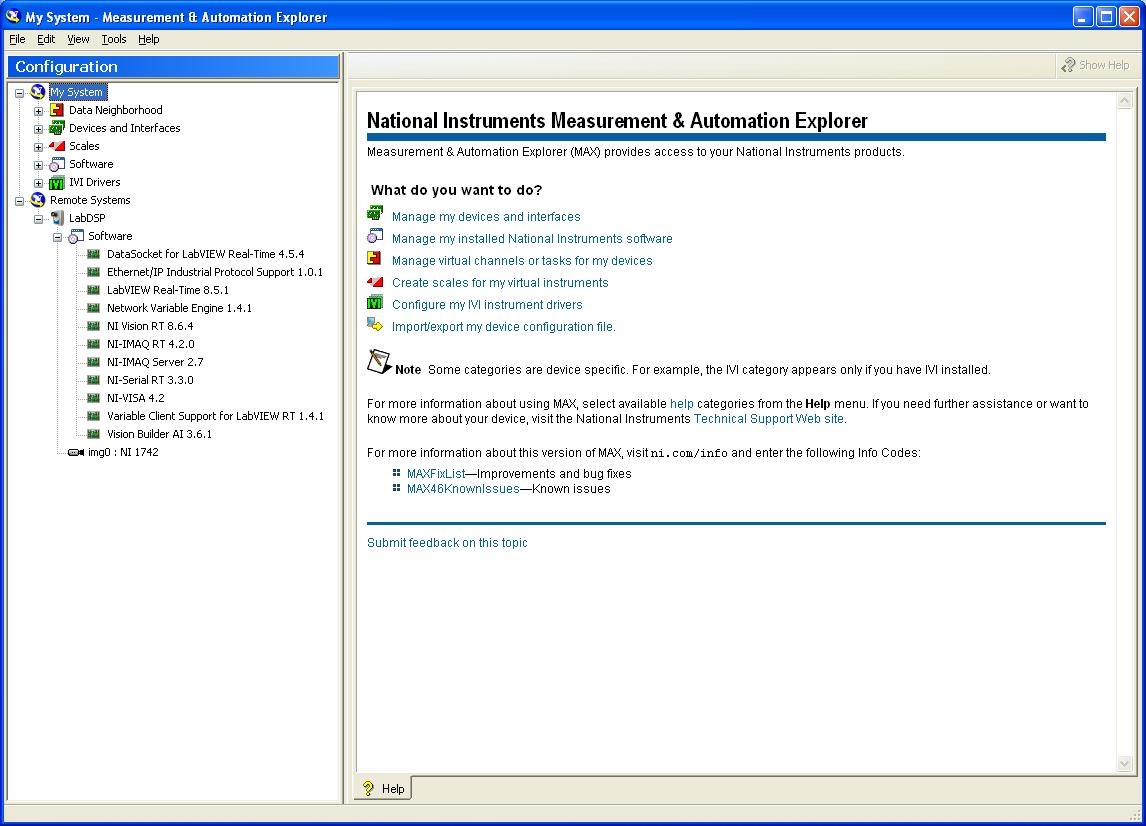The height and width of the screenshot is (826, 1146).
Task: Click the NI-VISA 4.2 chip icon
Action: 94,398
